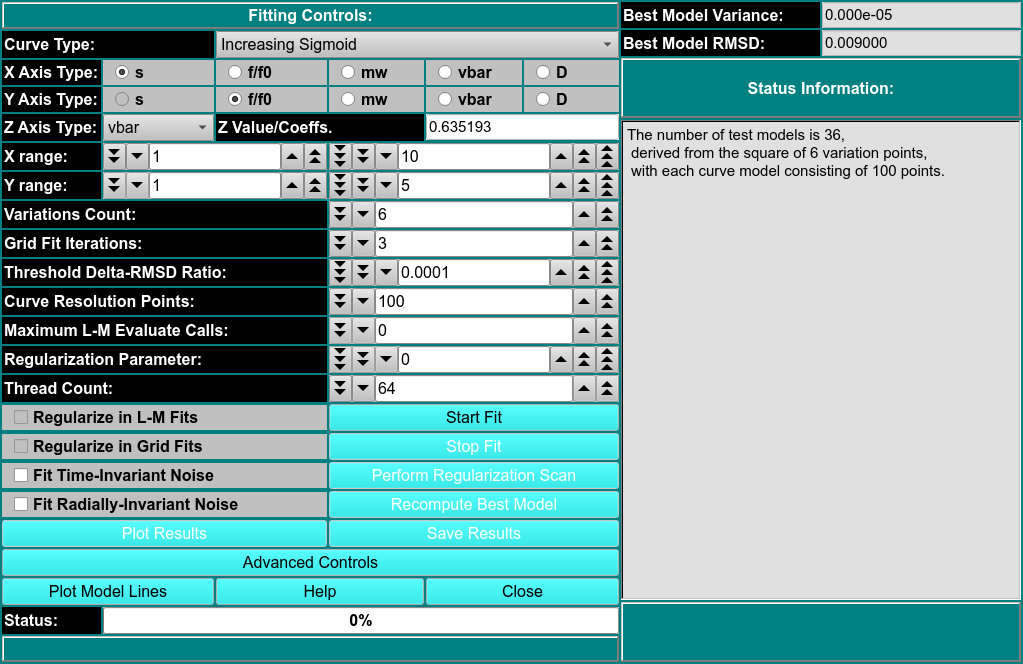Click triple down arrow for Threshold Delta-RMSD Ratio

point(340,273)
